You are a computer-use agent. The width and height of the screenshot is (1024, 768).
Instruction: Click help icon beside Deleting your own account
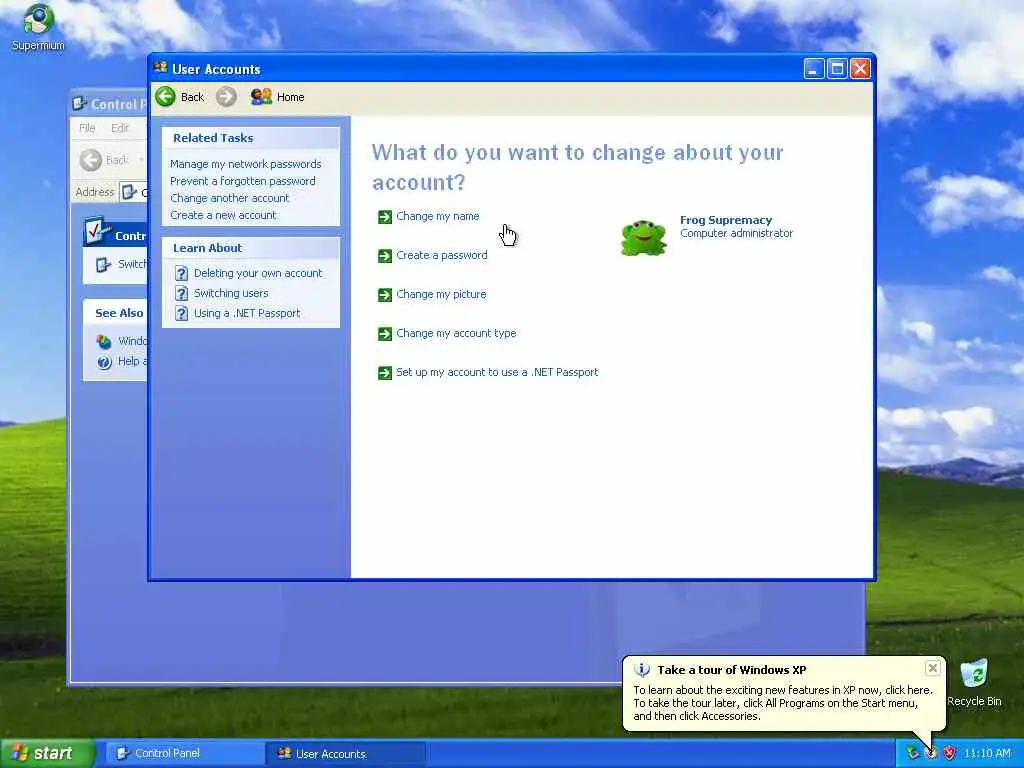tap(182, 273)
